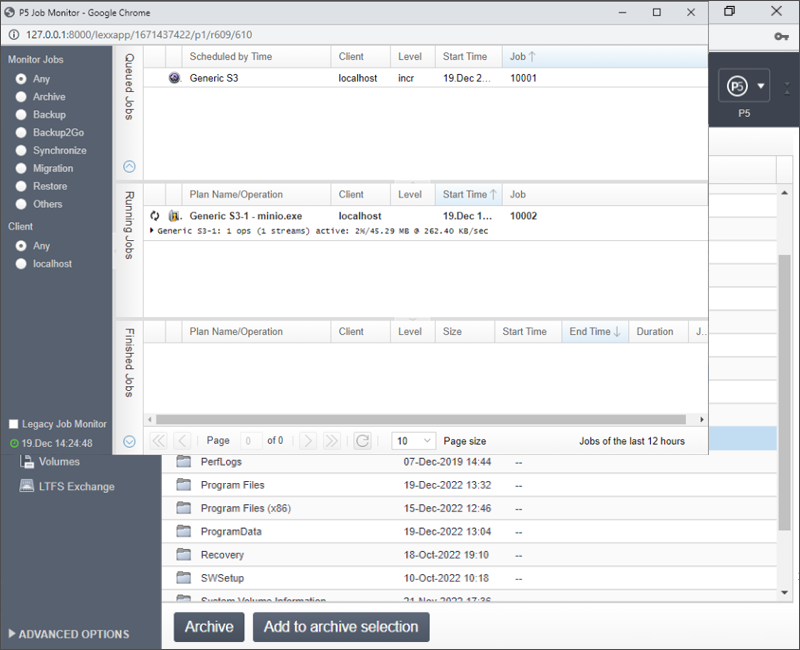The image size is (800, 650).
Task: Click the Archive button
Action: tap(209, 627)
